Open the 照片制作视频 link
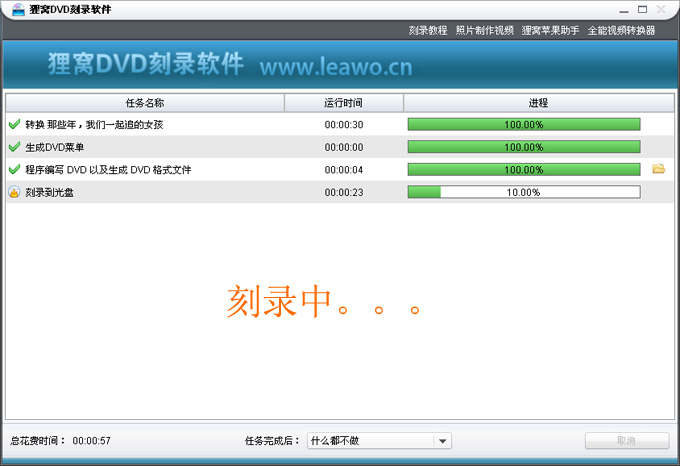This screenshot has height=466, width=680. [x=484, y=30]
